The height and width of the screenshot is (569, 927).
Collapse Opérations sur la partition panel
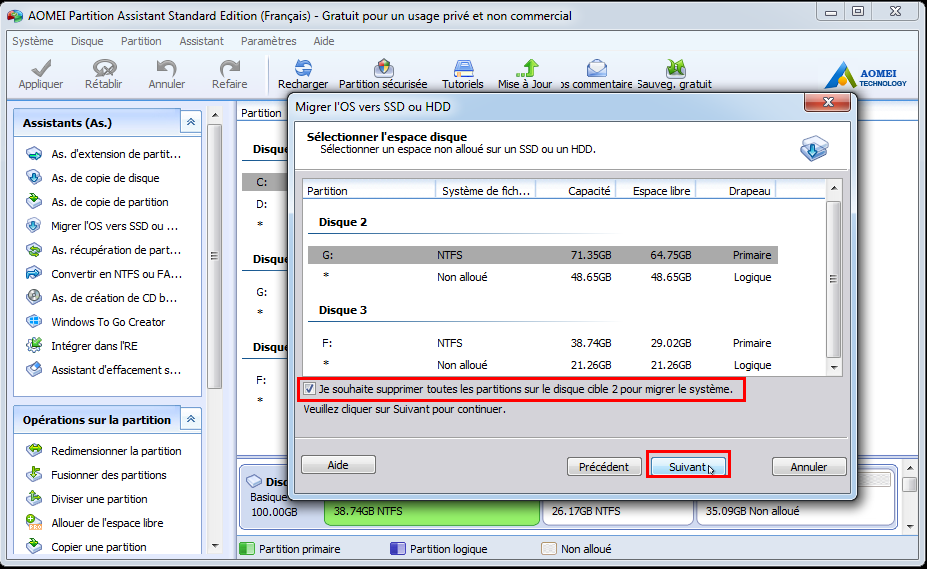point(191,419)
